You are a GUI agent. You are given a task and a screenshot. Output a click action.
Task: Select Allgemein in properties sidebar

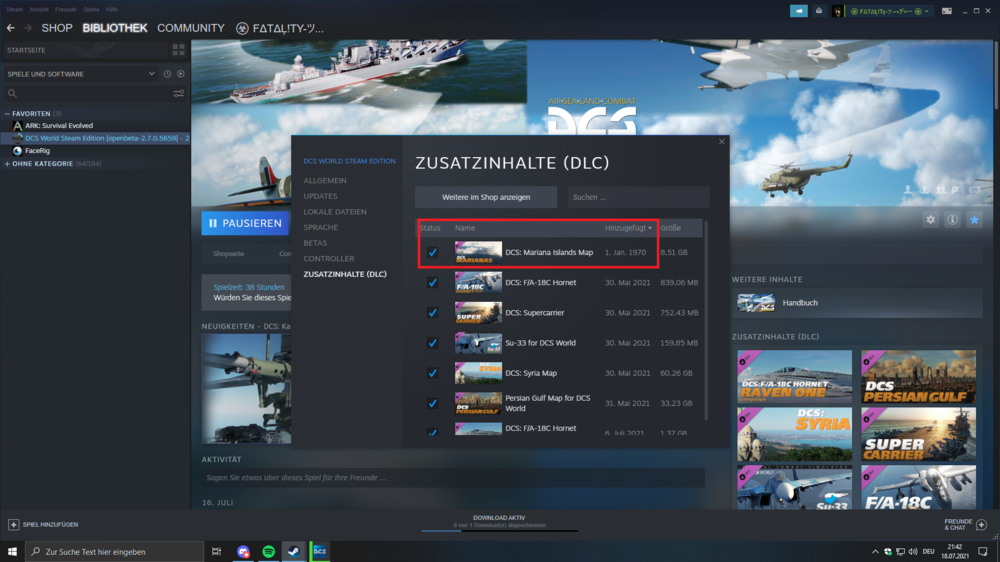[x=325, y=181]
